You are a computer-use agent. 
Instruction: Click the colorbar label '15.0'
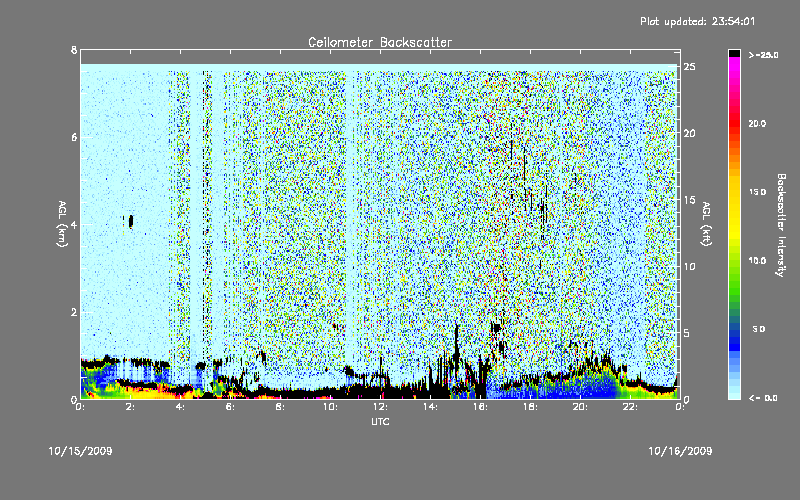[x=757, y=192]
